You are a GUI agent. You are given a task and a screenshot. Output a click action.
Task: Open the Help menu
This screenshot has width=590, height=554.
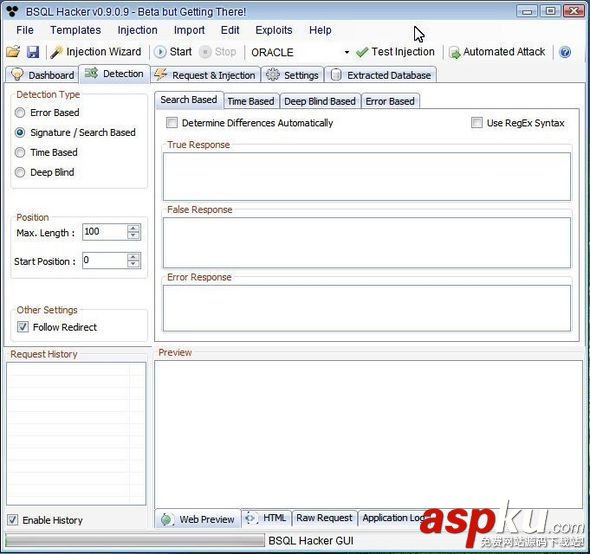coord(320,30)
